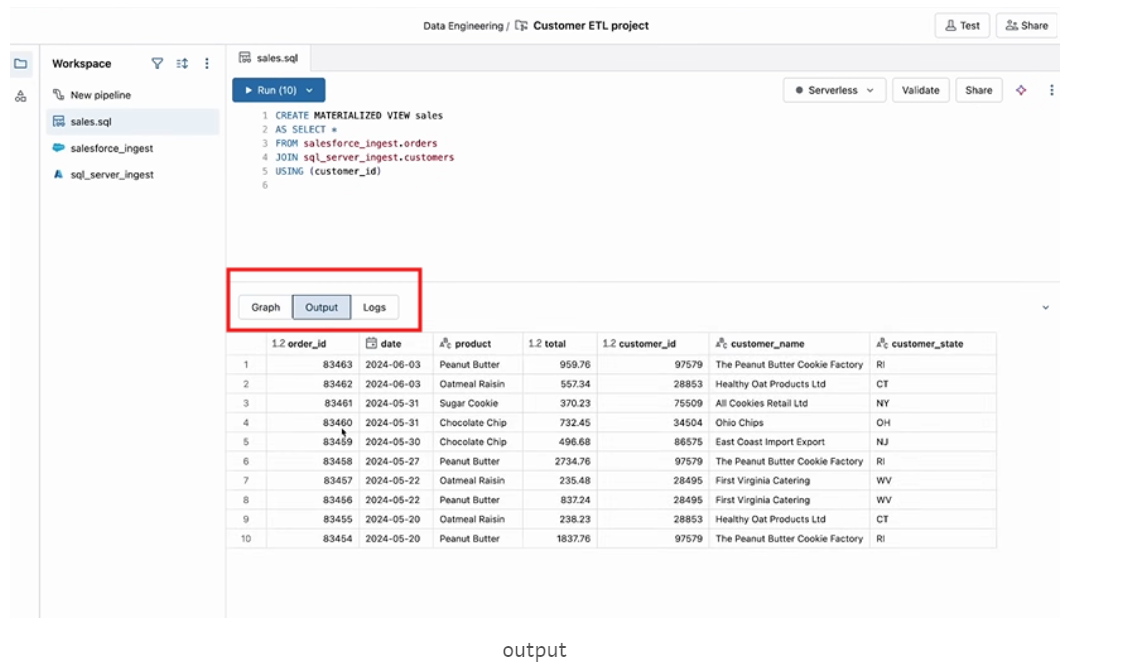Open the folder panel icon in the left sidebar

19,62
